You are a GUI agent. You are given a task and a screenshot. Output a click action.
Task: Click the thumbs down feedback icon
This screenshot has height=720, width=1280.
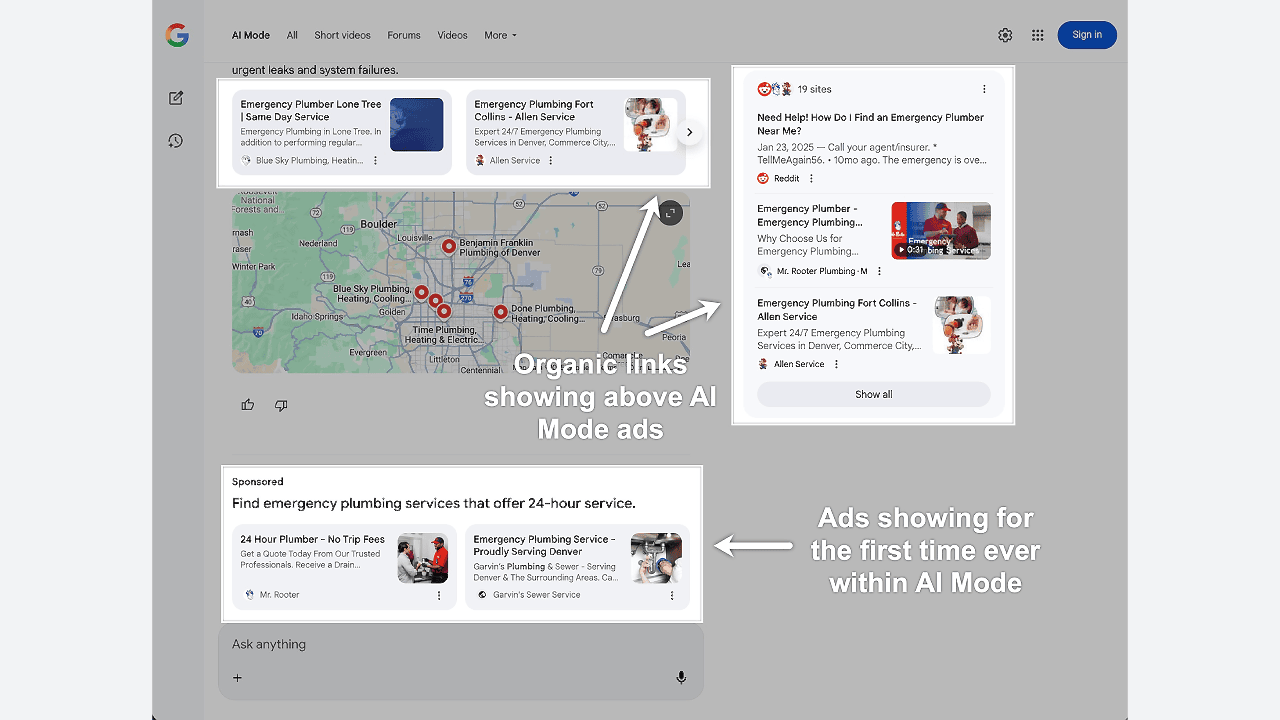coord(281,405)
